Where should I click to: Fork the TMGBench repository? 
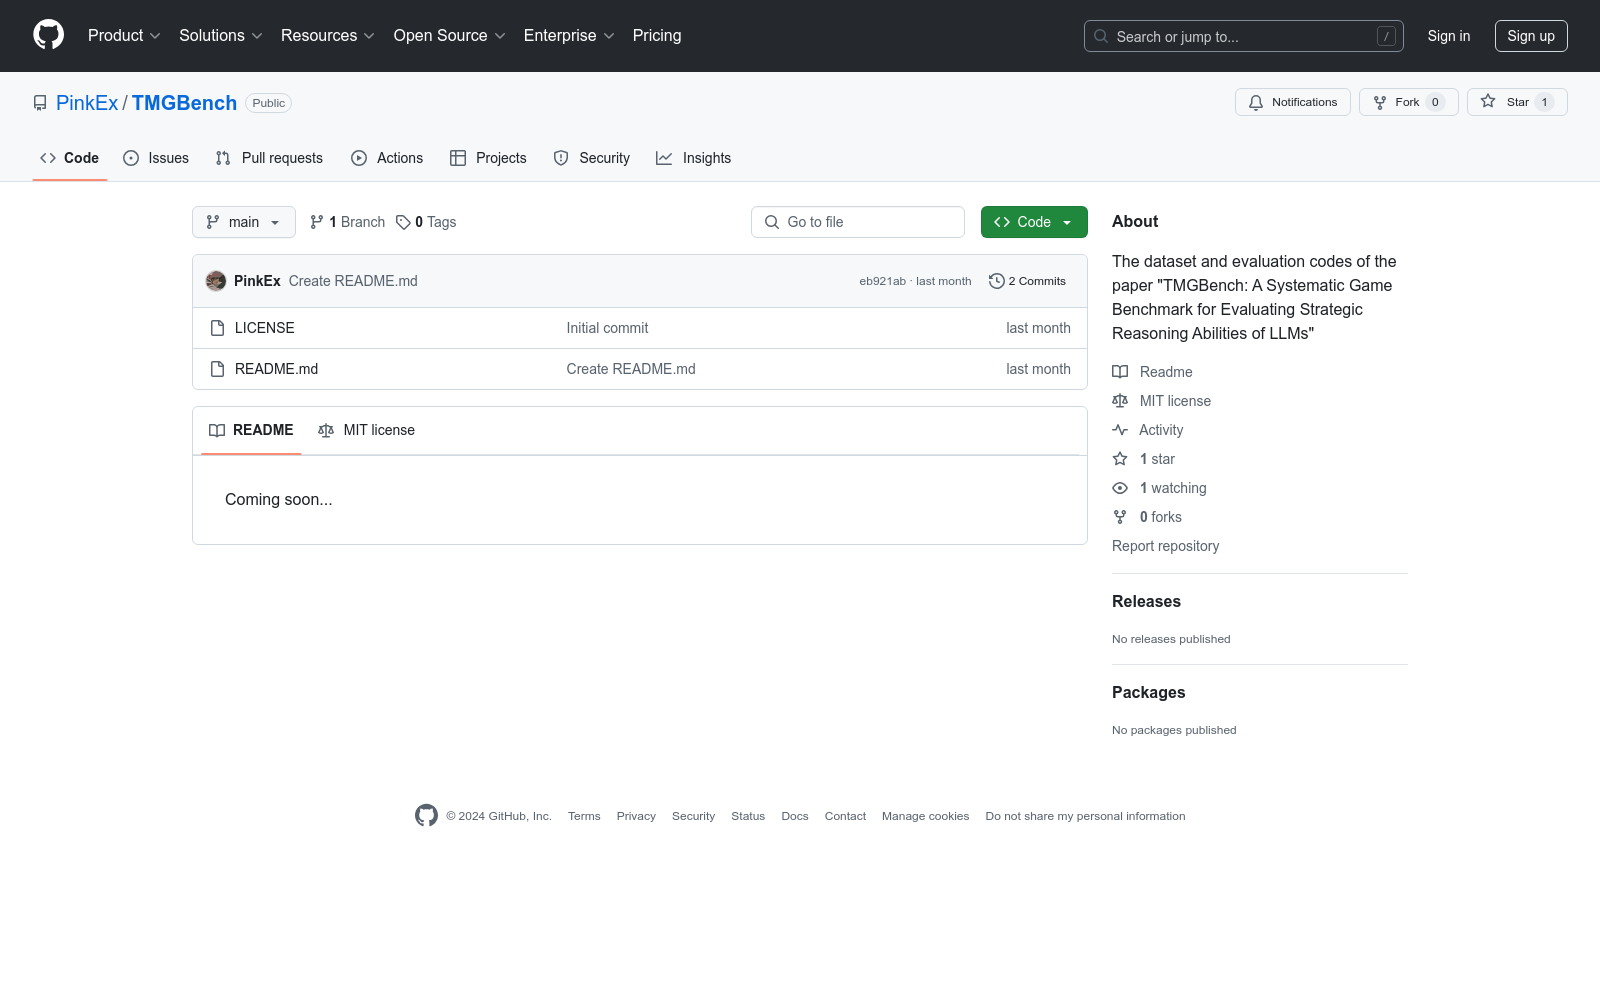coord(1408,102)
